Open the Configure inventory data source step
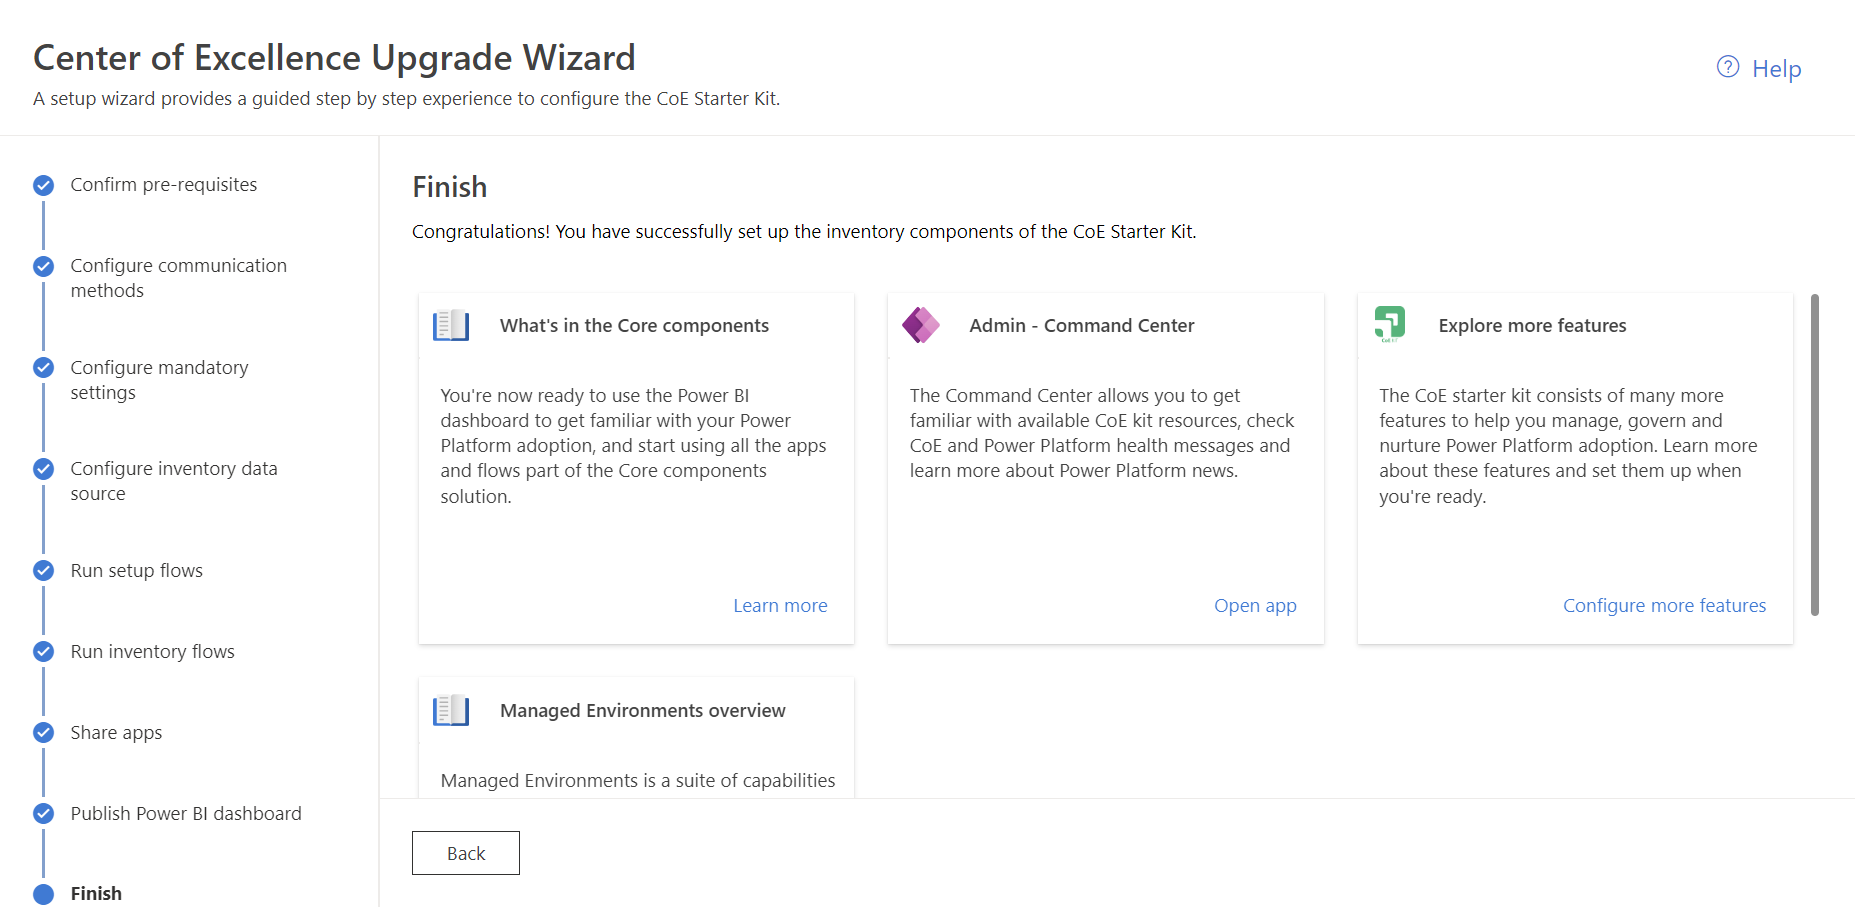The width and height of the screenshot is (1855, 908). pos(173,481)
